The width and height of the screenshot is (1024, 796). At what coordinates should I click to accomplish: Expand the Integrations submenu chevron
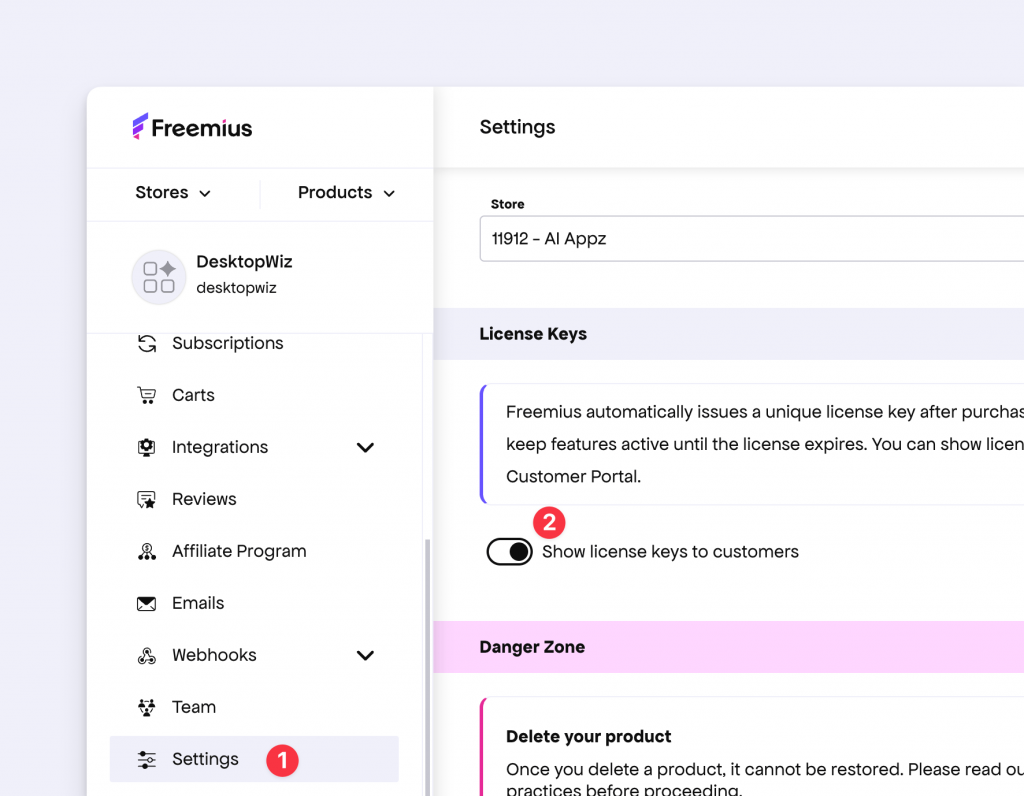365,447
